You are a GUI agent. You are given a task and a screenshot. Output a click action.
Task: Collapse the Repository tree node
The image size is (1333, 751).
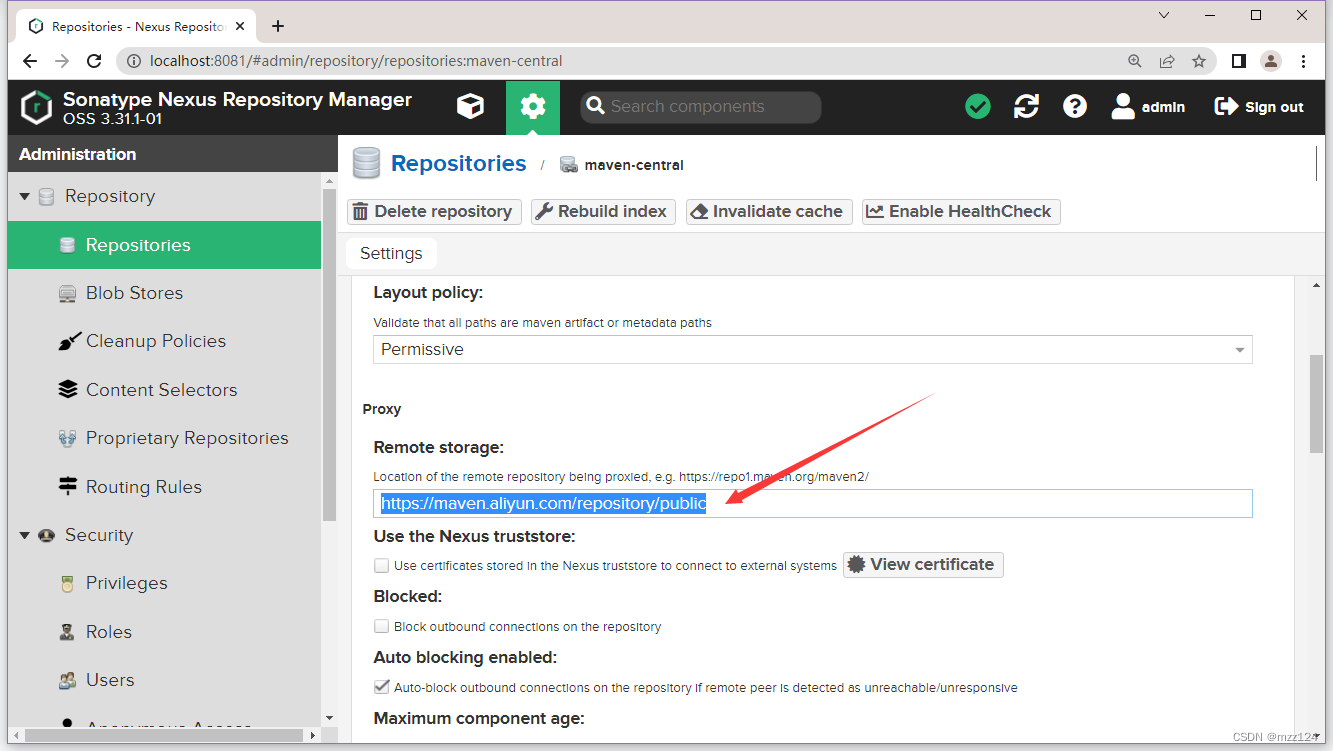pyautogui.click(x=24, y=197)
